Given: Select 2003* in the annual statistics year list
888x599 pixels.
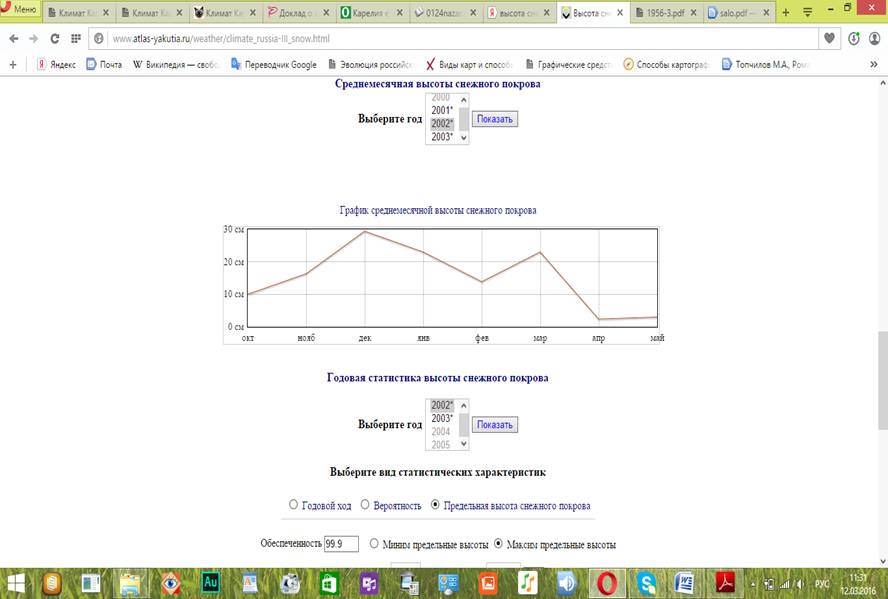Looking at the screenshot, I should click(442, 418).
